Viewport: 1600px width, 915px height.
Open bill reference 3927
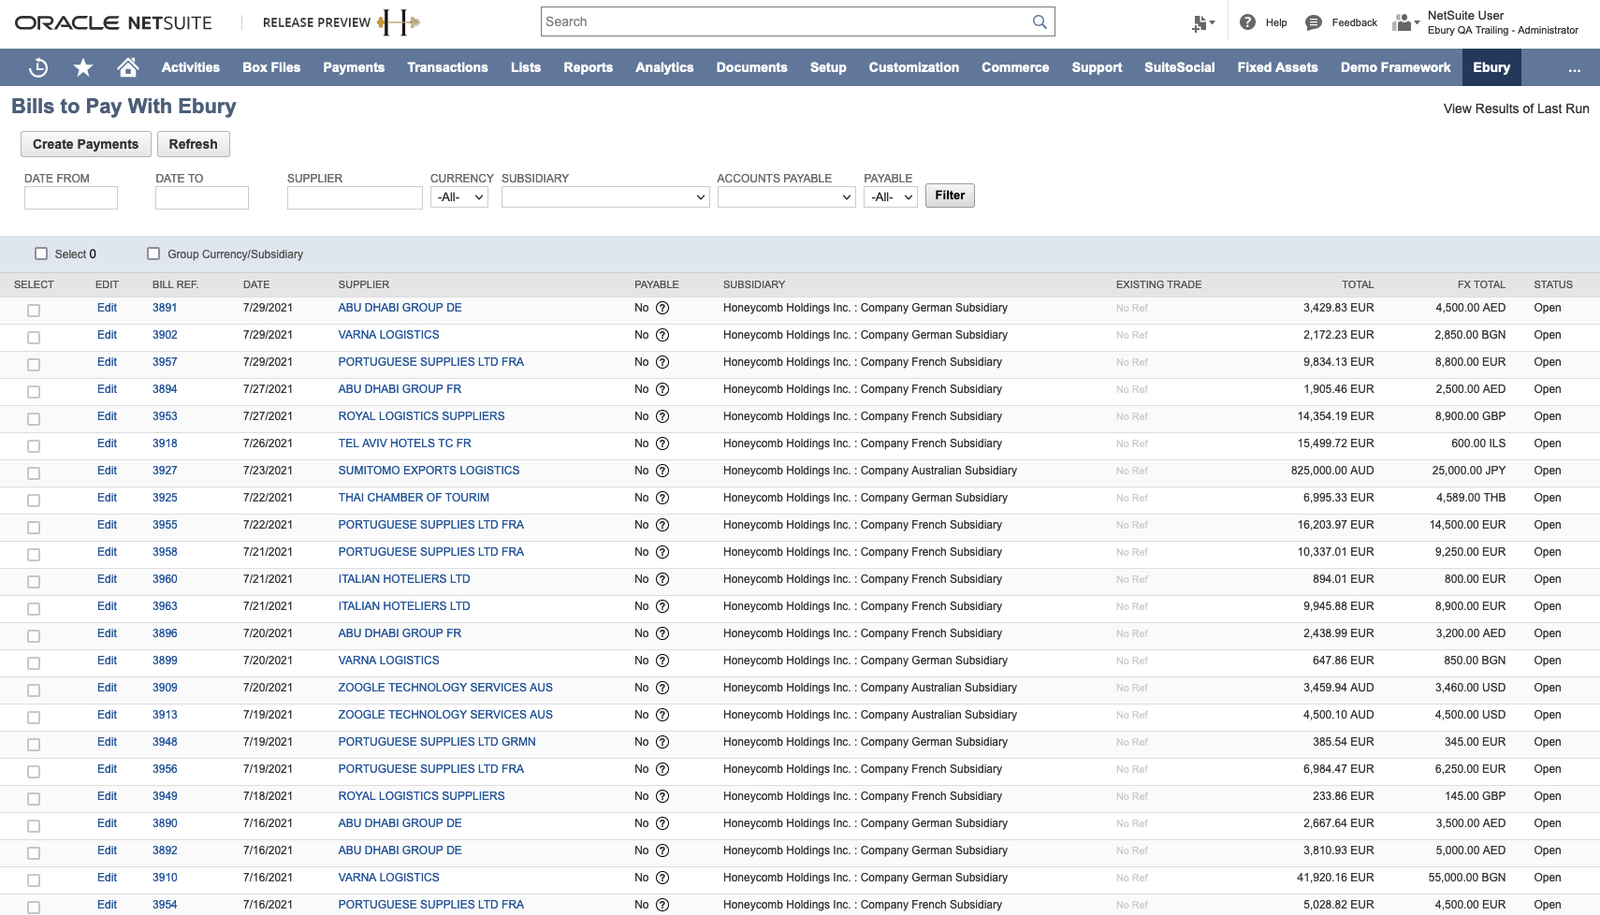pyautogui.click(x=165, y=470)
